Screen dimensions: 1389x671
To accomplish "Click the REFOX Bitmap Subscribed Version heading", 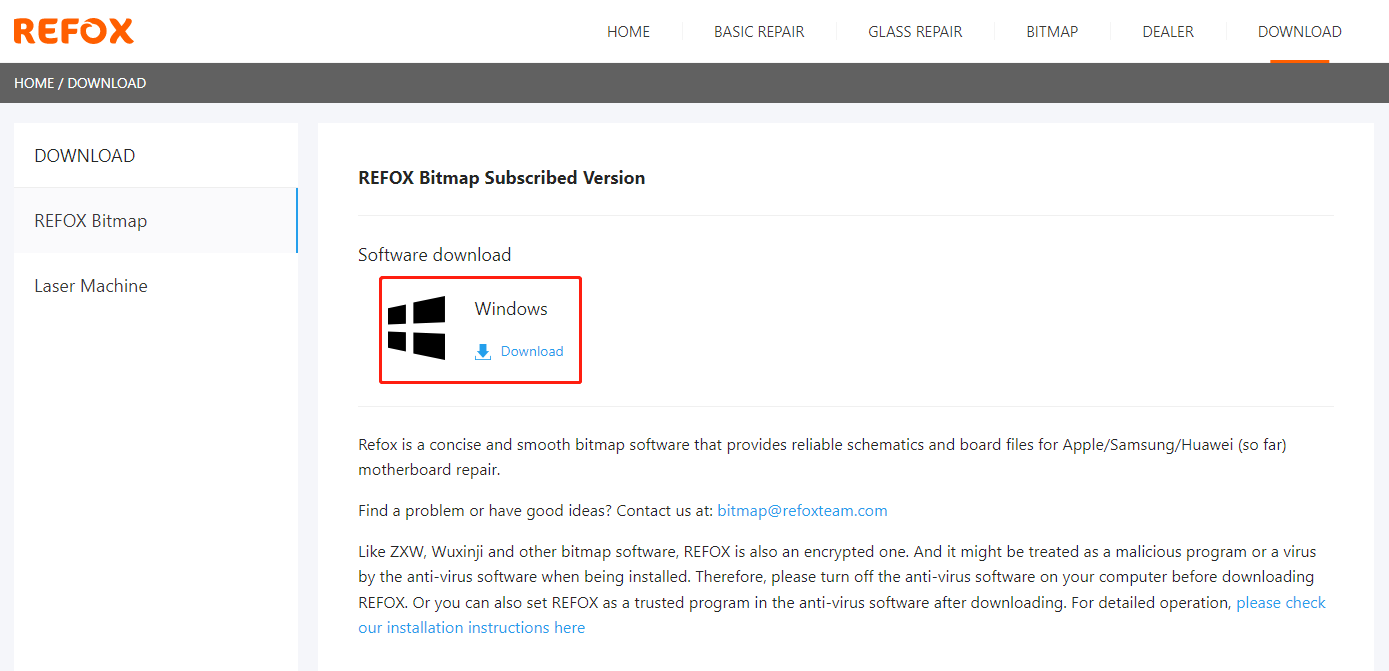I will pyautogui.click(x=502, y=178).
